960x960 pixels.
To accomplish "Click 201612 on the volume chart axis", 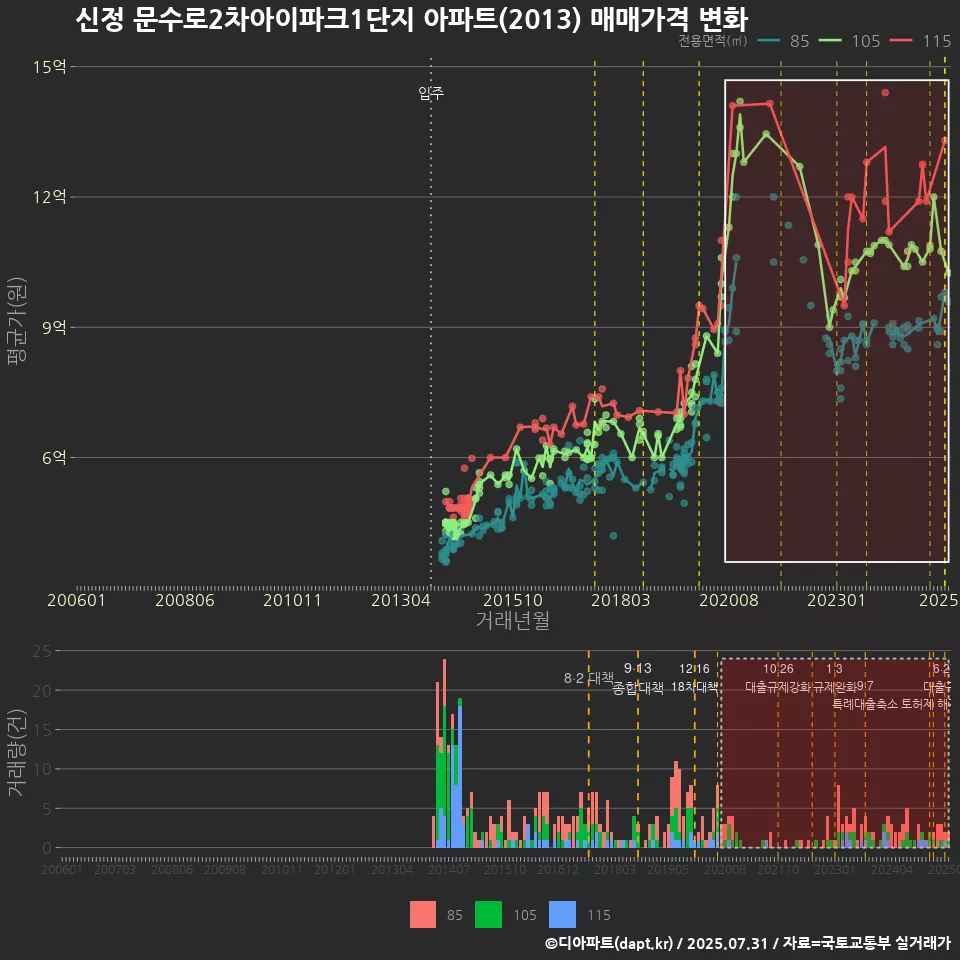I will [x=558, y=869].
